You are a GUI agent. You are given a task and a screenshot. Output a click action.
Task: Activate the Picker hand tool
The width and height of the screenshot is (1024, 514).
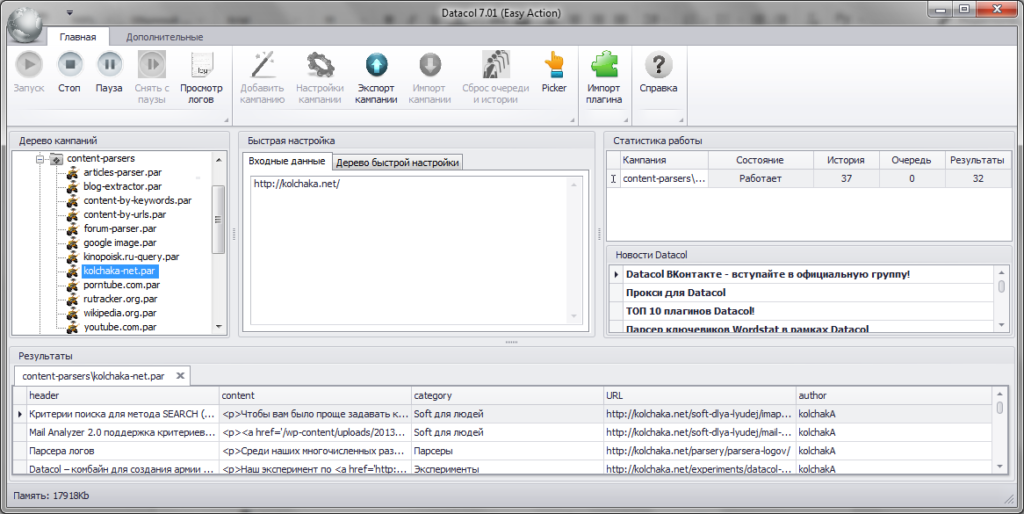(x=554, y=72)
